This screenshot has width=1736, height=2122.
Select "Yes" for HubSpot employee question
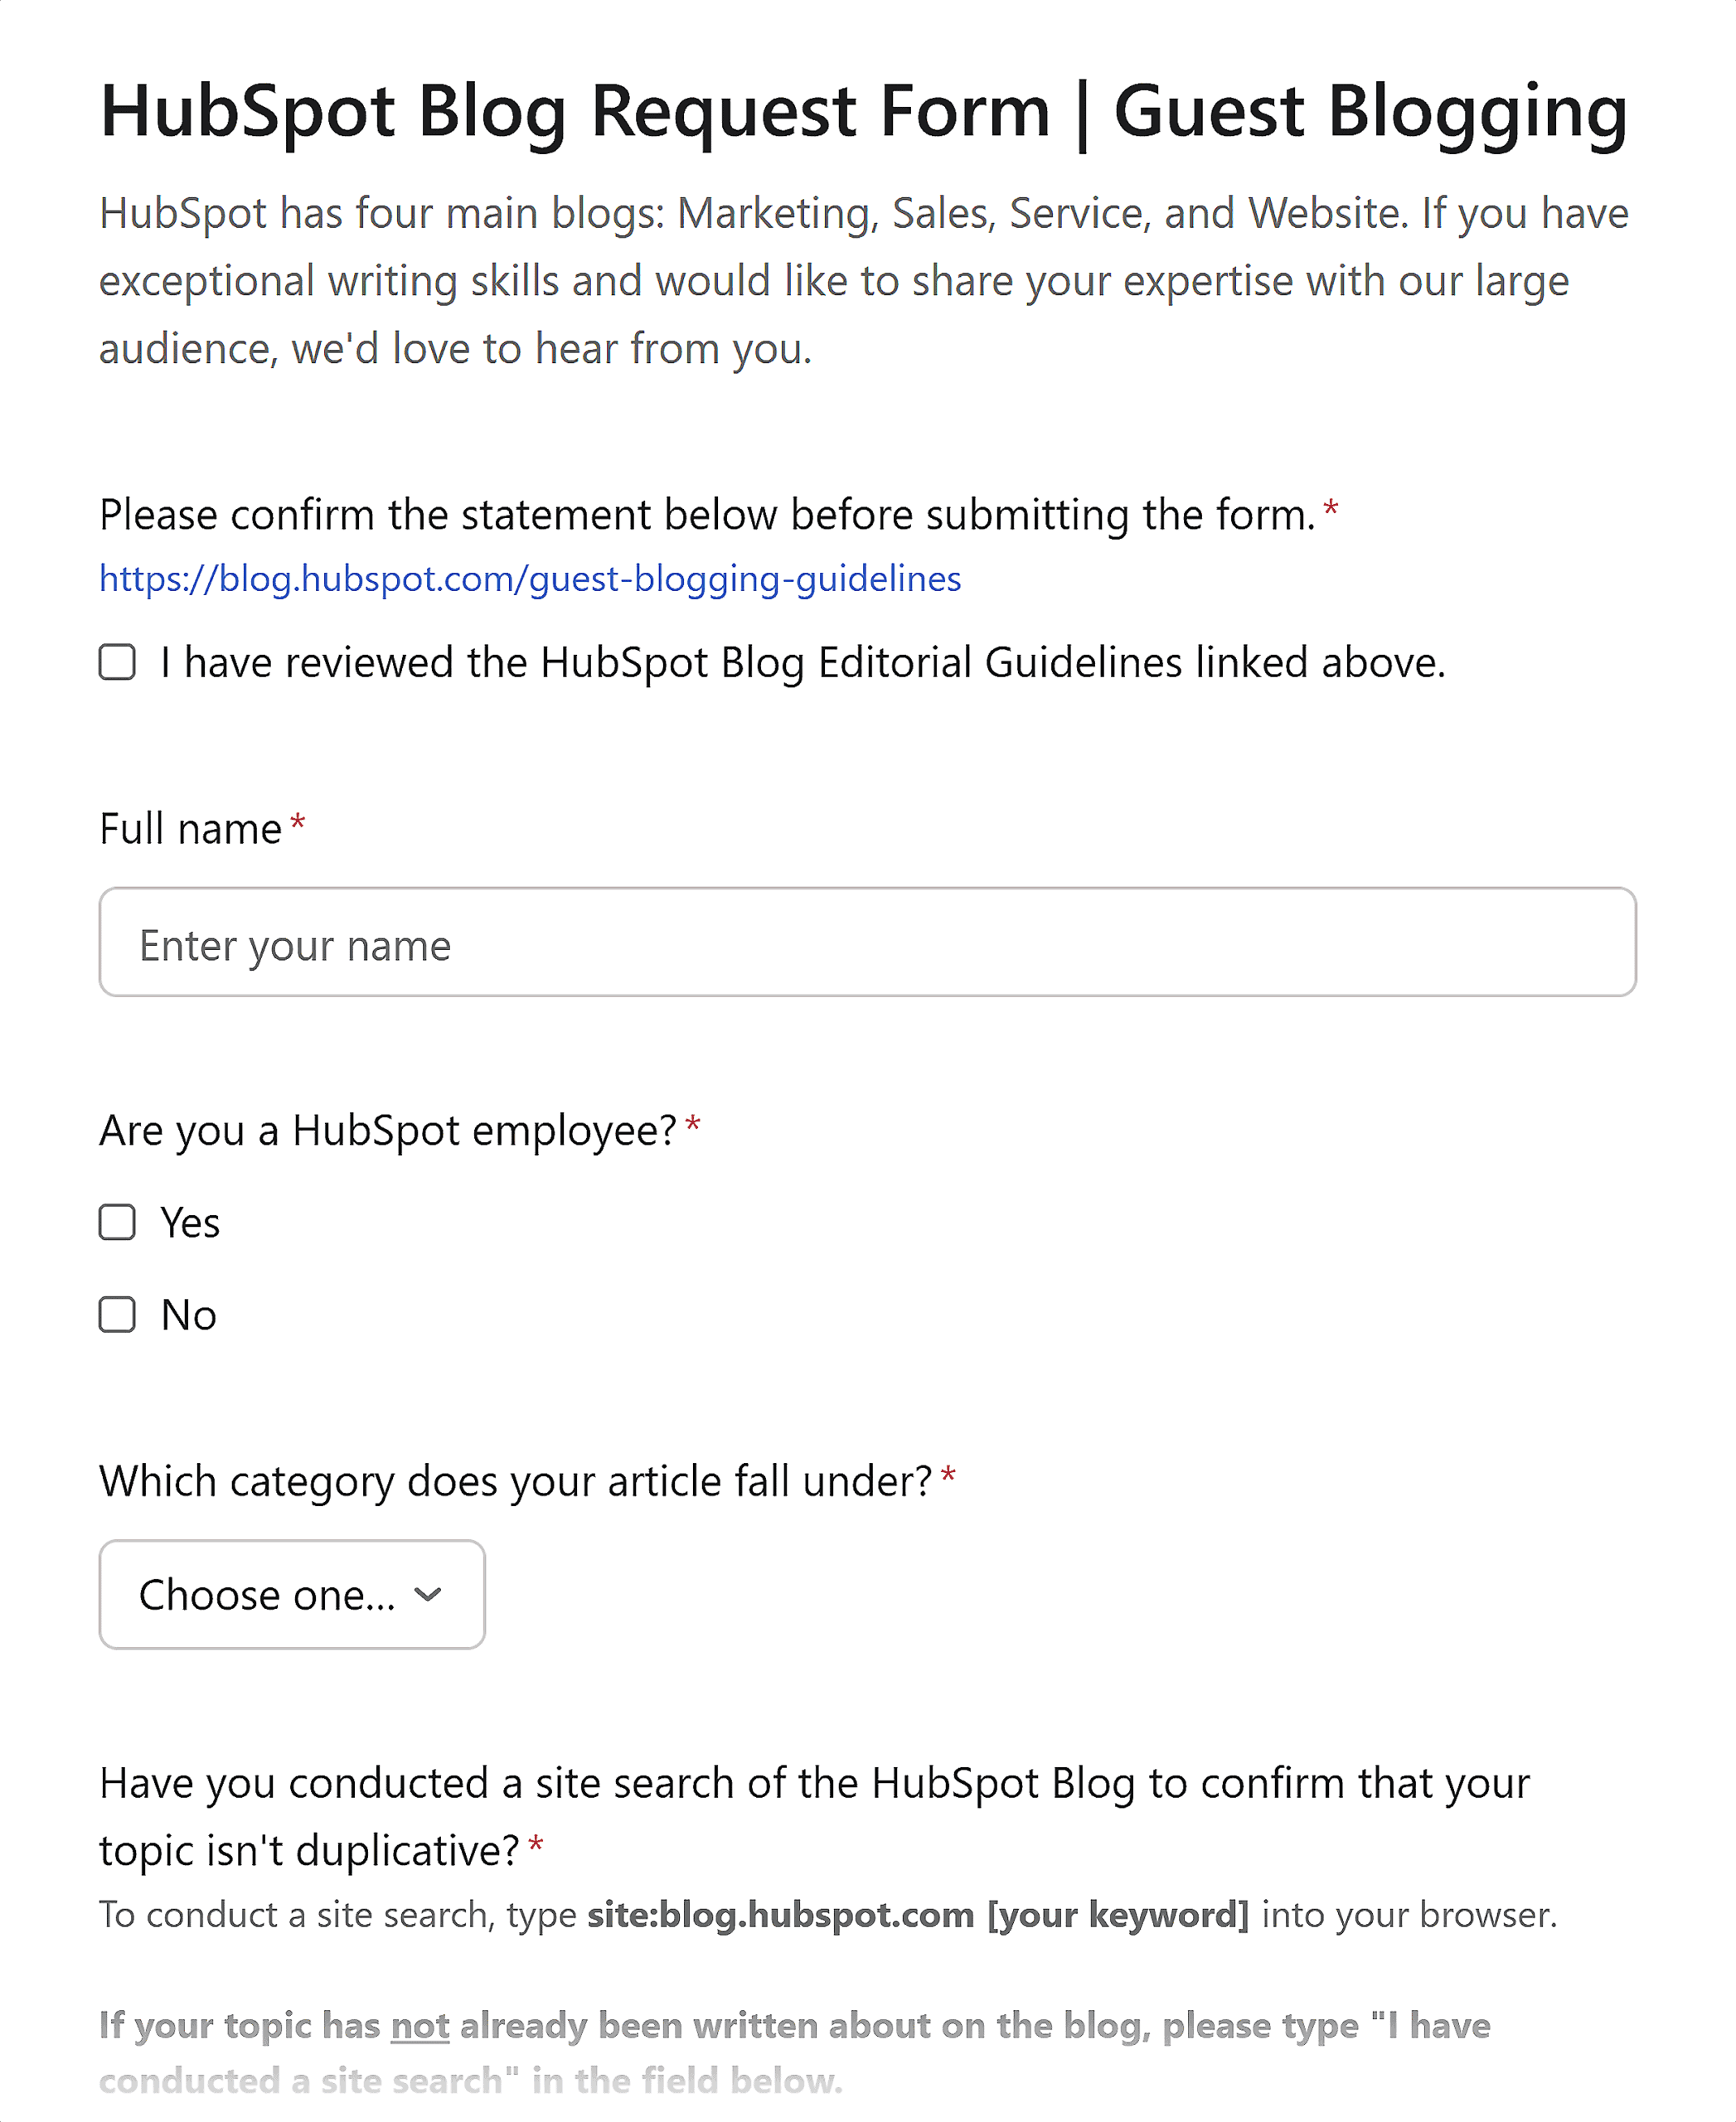[x=116, y=1221]
